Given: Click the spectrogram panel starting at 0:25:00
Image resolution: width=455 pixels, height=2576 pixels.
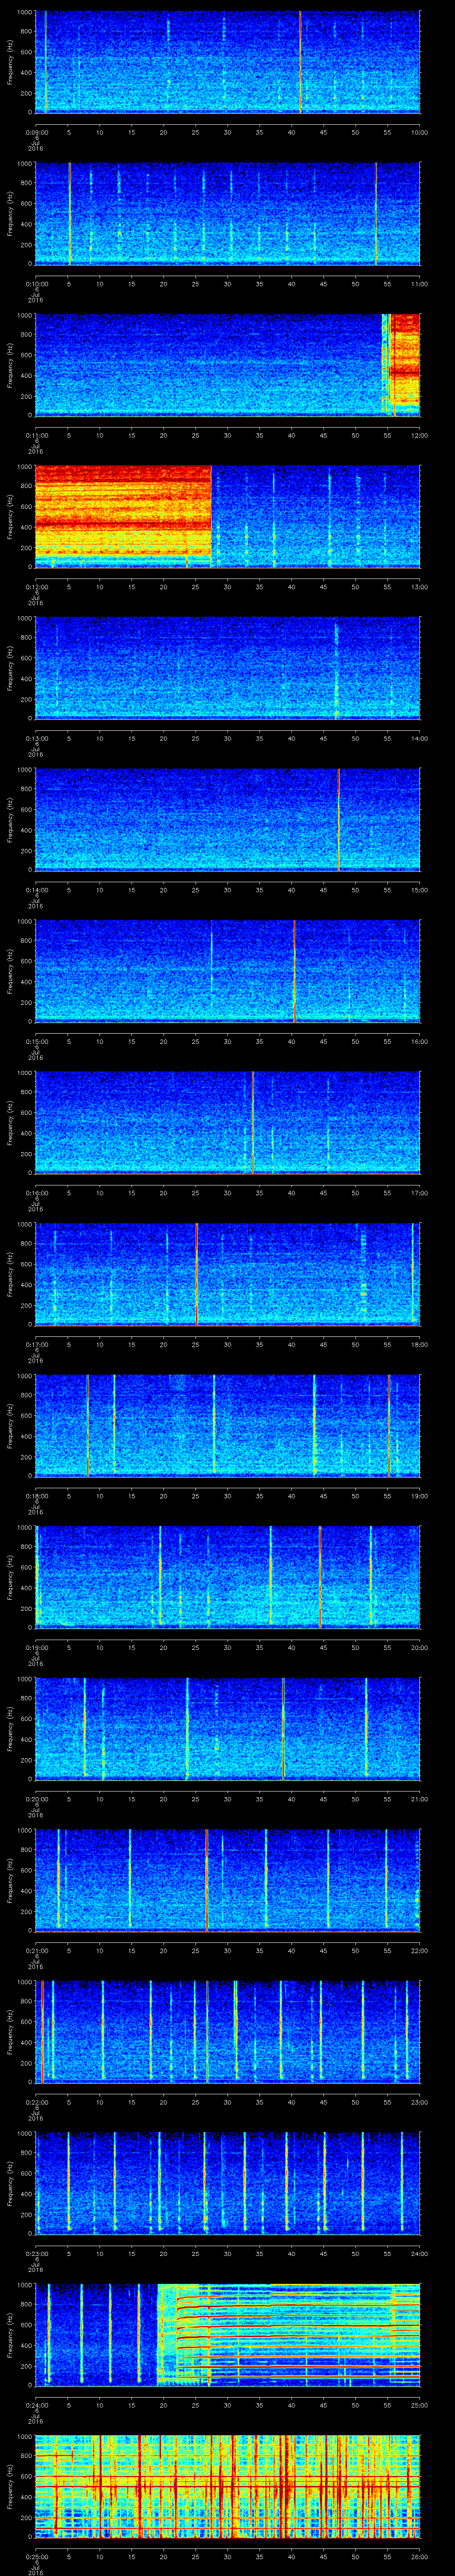Looking at the screenshot, I should pyautogui.click(x=228, y=2486).
